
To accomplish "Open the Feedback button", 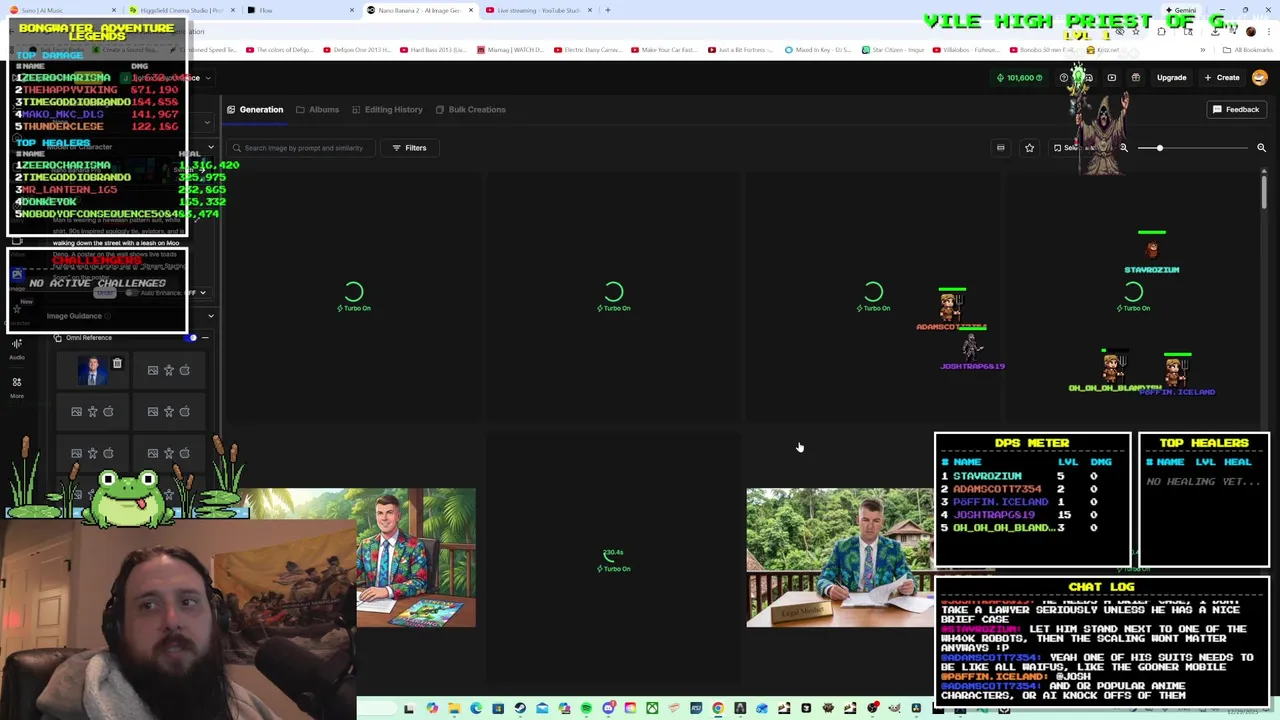I will (1236, 109).
